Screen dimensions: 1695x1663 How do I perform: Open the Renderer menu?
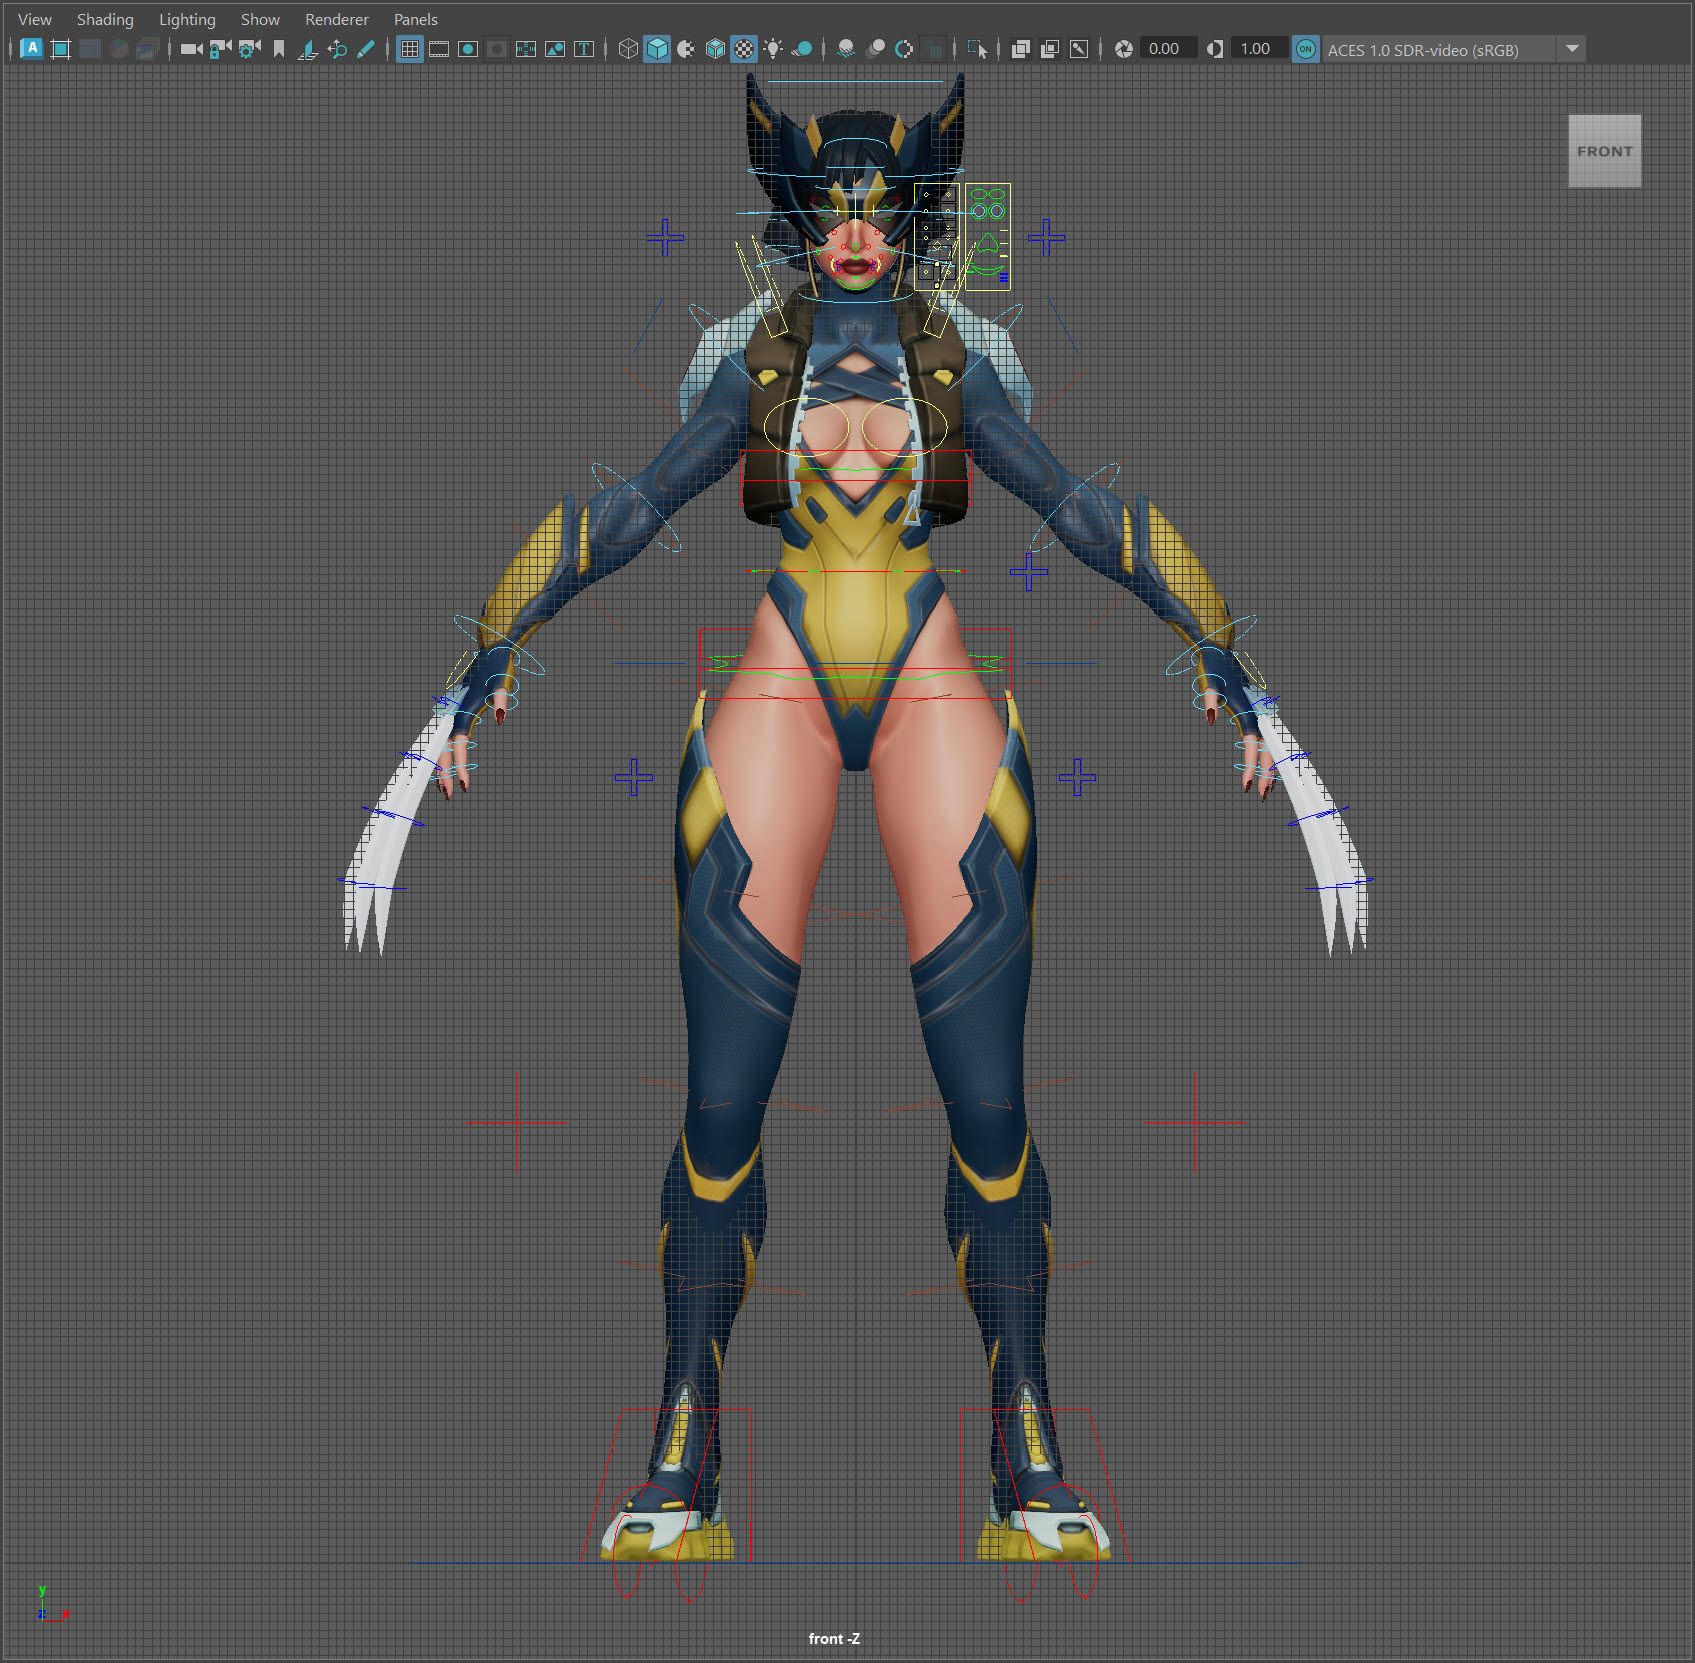(336, 19)
